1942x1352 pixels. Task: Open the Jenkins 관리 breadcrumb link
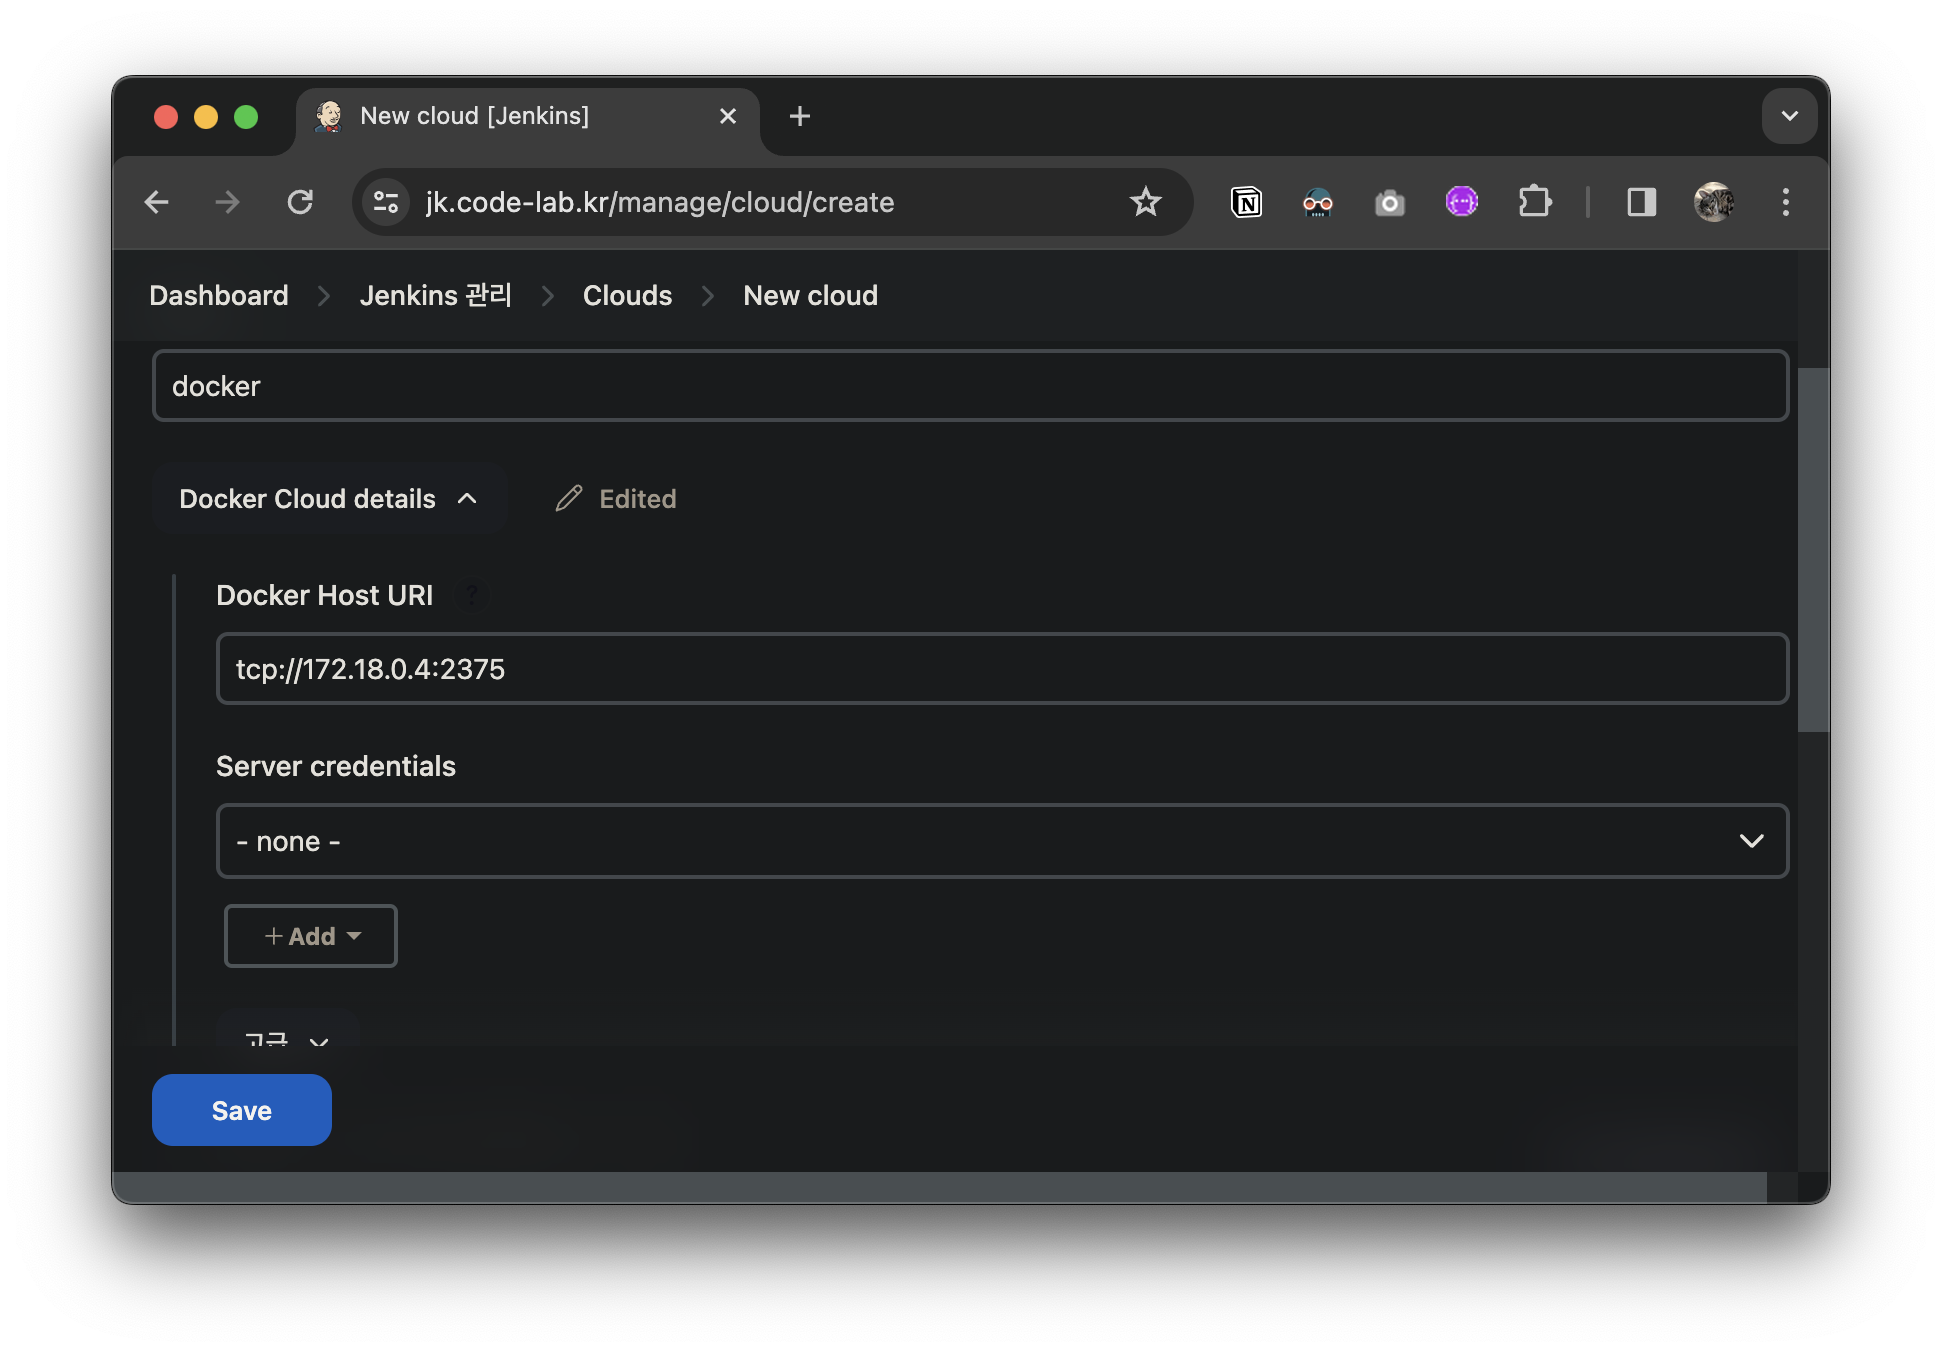pyautogui.click(x=435, y=296)
